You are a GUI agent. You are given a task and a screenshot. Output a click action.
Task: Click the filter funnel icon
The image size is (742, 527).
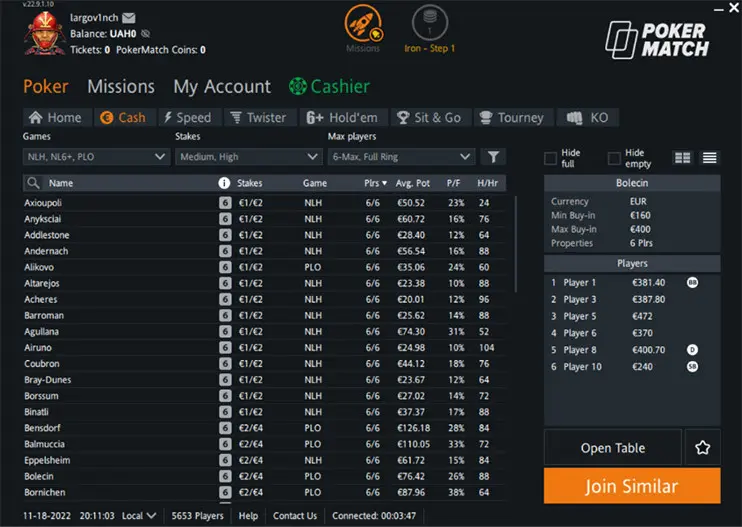(x=493, y=157)
